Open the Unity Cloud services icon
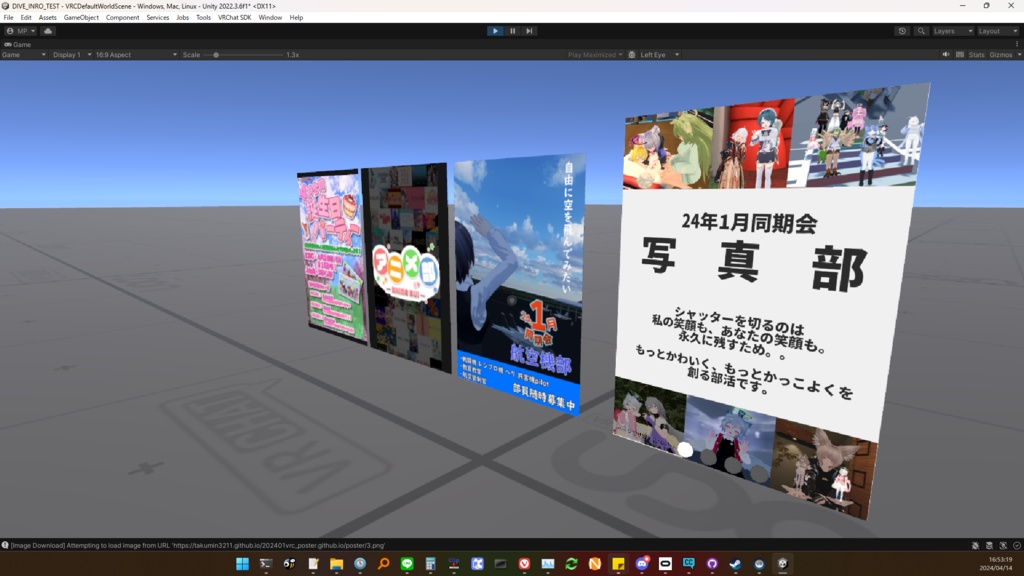Screen dimensions: 1024x576 coord(48,31)
